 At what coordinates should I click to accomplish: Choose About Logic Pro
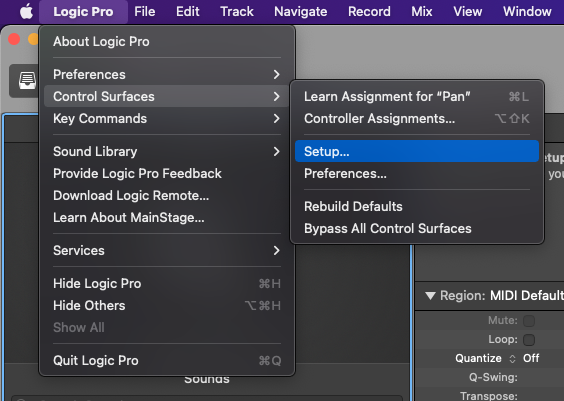click(167, 41)
